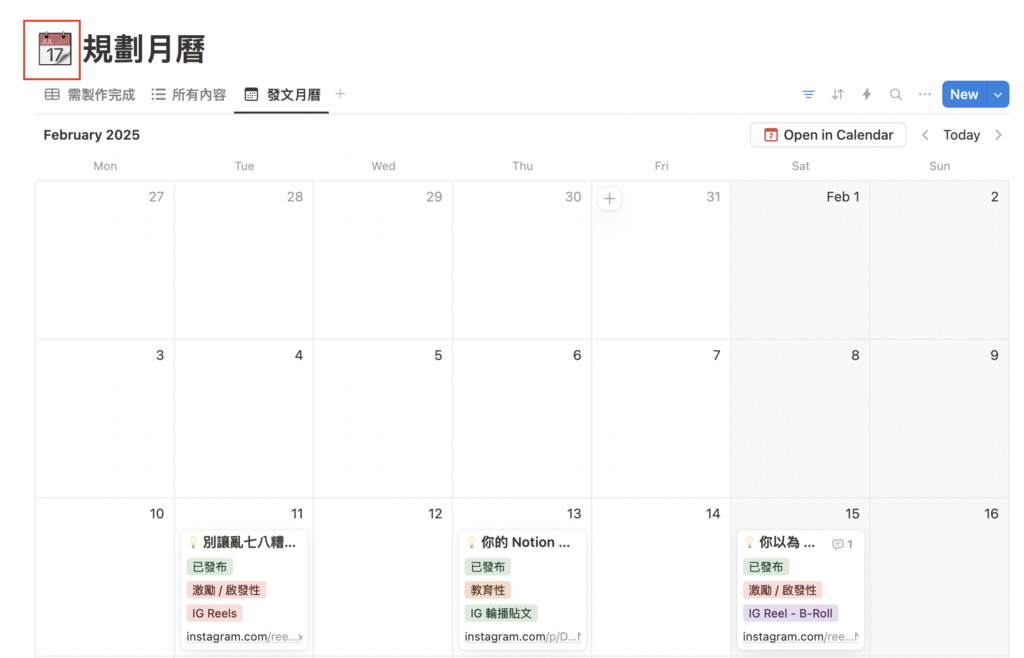This screenshot has height=658, width=1024.
Task: Click the calendar page icon beside the title
Action: pyautogui.click(x=54, y=49)
